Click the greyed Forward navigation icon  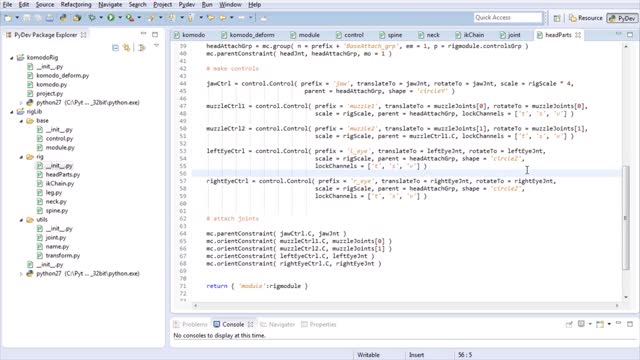(x=242, y=18)
